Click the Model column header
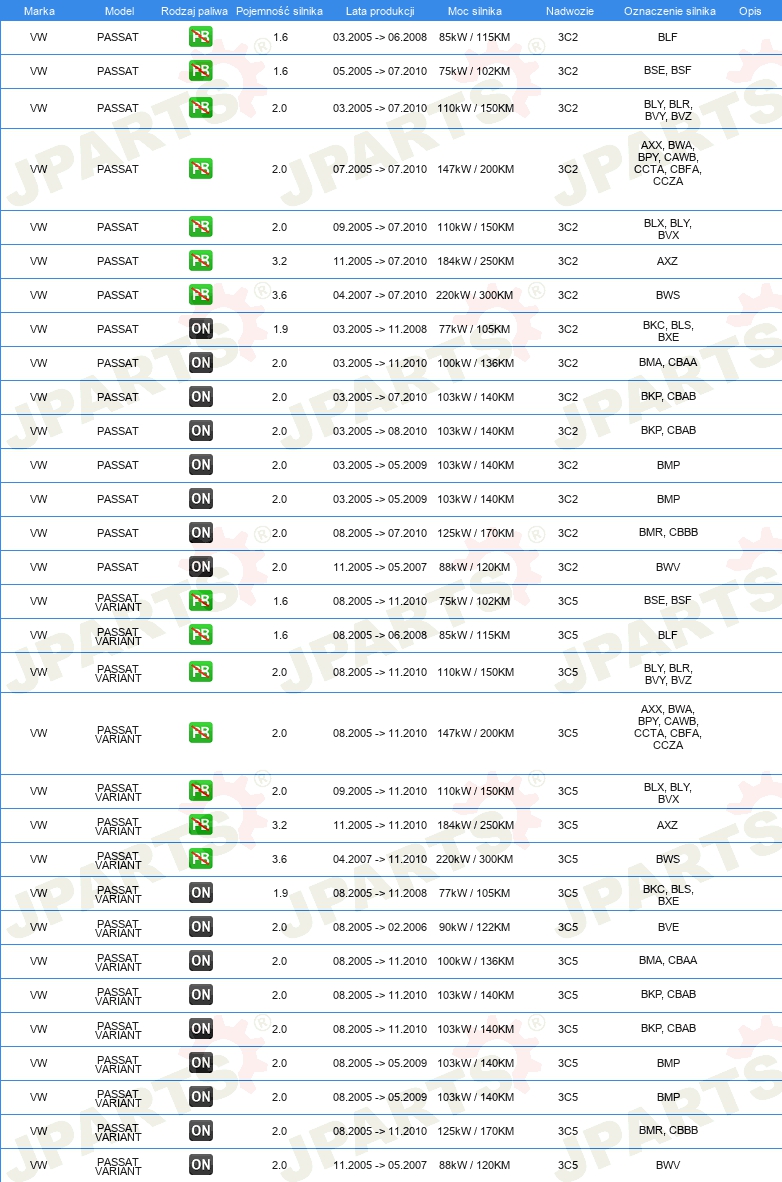Screen dimensions: 782x1182 pyautogui.click(x=119, y=11)
